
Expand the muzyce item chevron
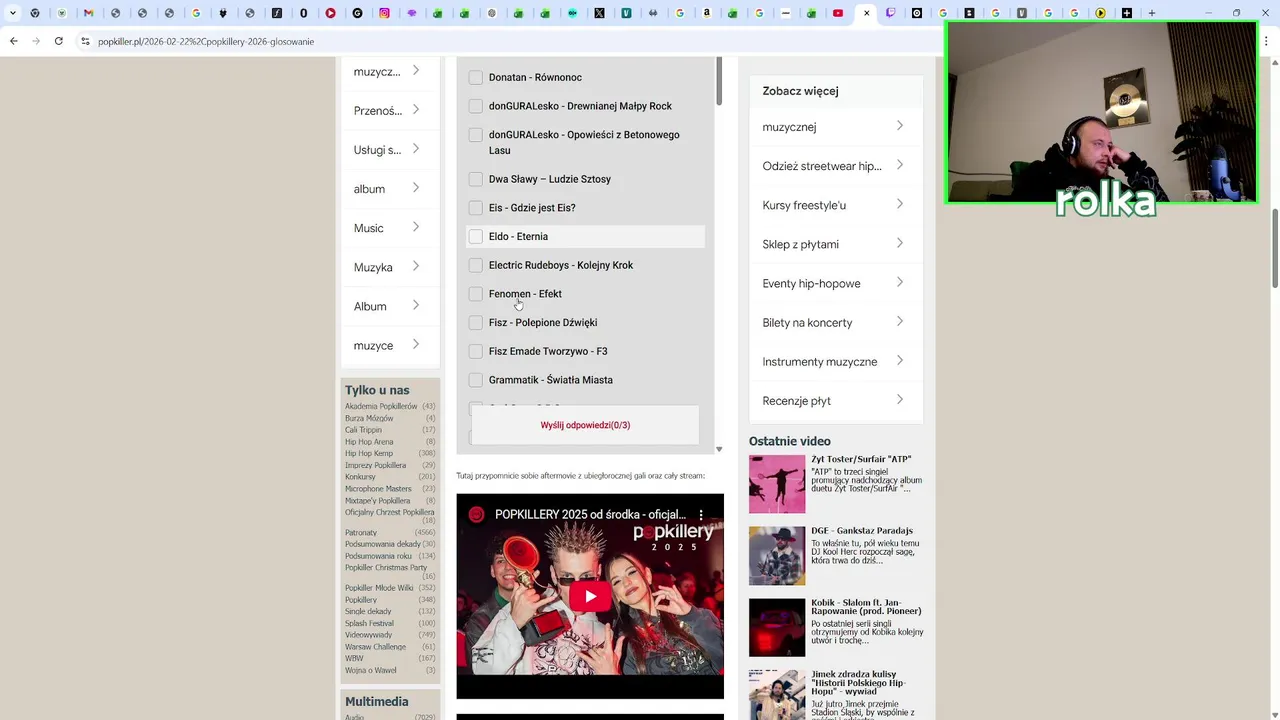pyautogui.click(x=416, y=345)
